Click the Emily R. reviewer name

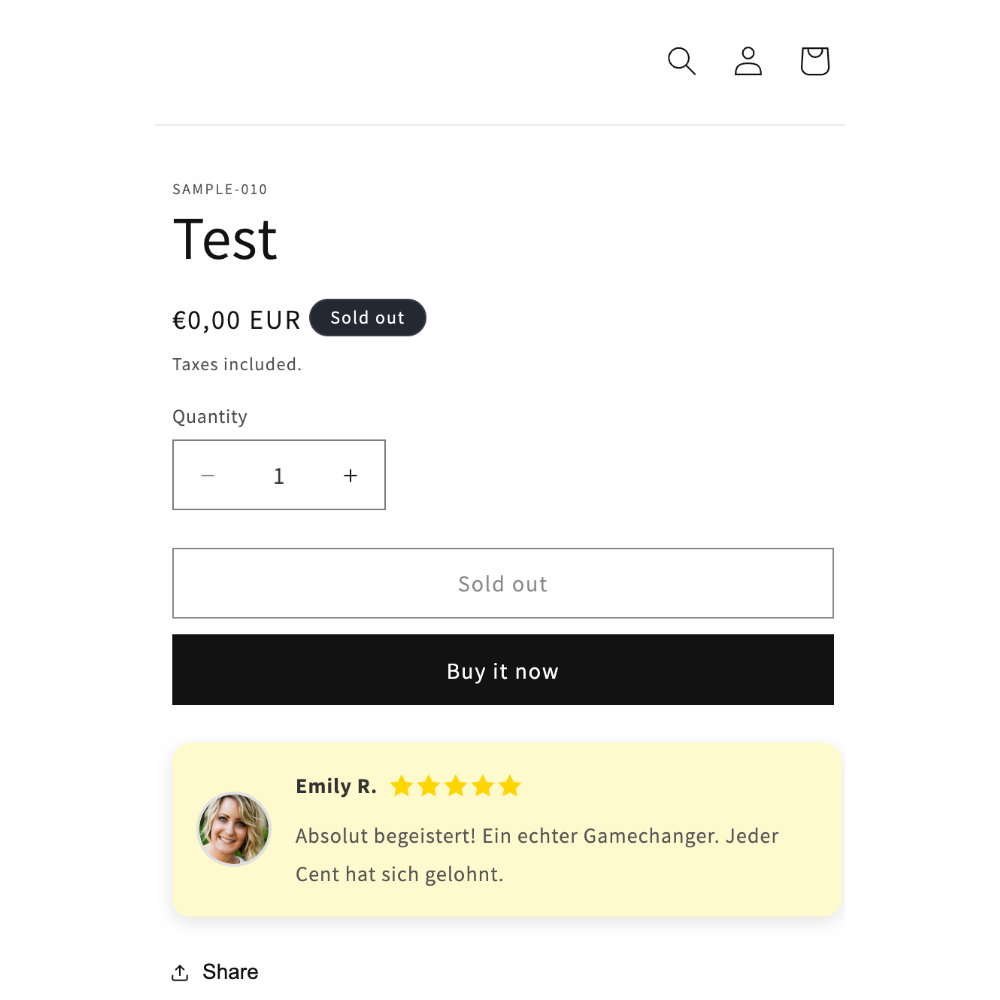pyautogui.click(x=336, y=786)
